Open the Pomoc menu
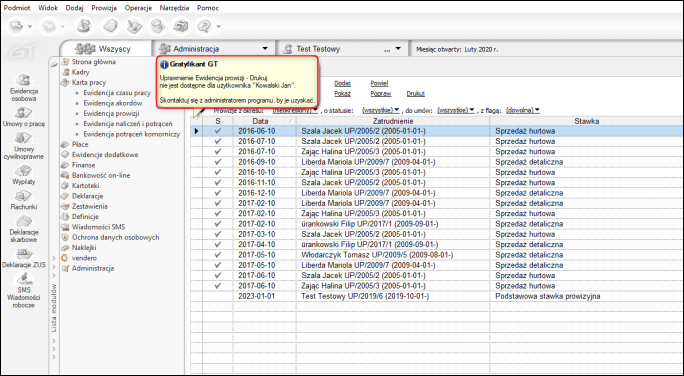684x376 pixels. (208, 8)
